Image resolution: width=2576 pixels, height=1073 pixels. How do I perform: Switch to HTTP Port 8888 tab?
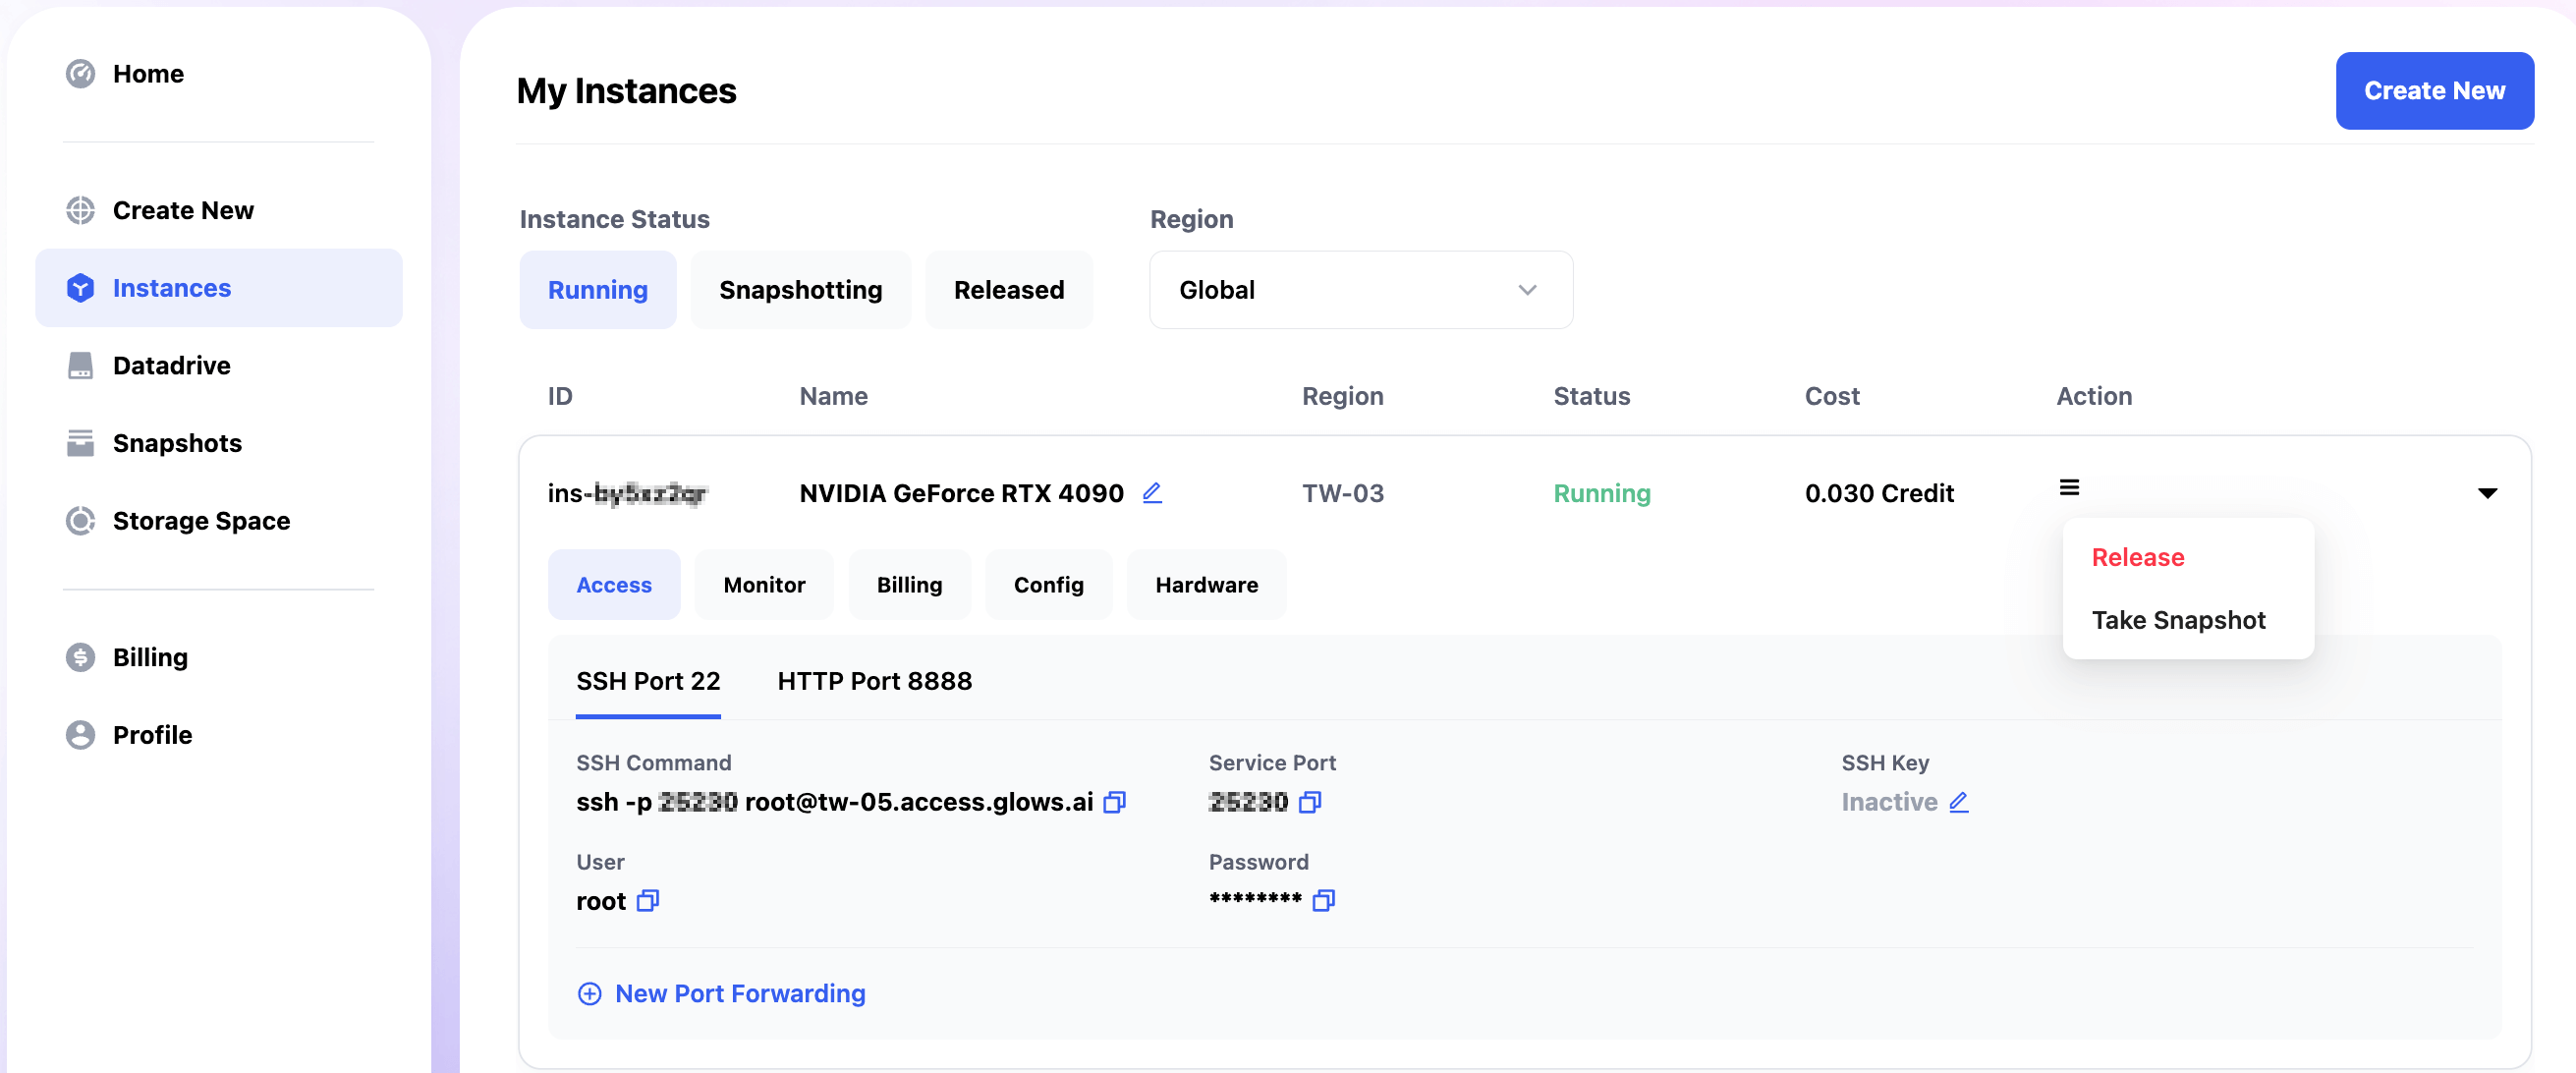coord(874,681)
